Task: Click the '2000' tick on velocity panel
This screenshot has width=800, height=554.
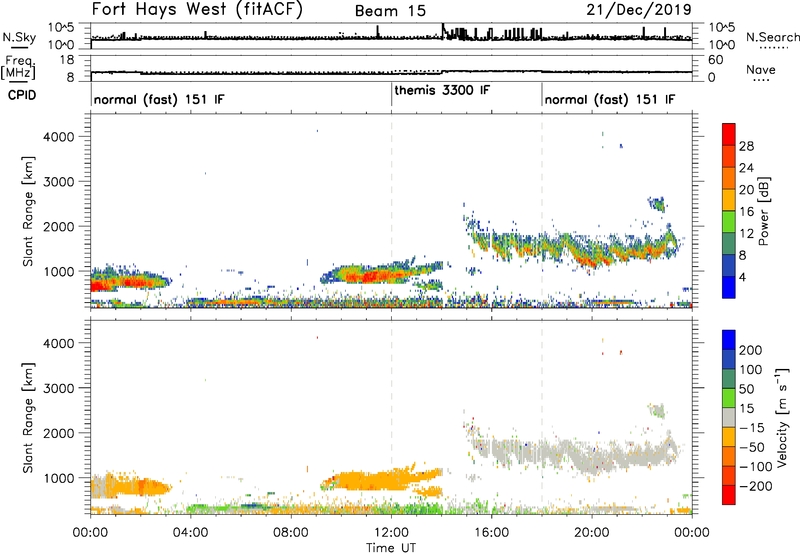Action: (x=58, y=433)
